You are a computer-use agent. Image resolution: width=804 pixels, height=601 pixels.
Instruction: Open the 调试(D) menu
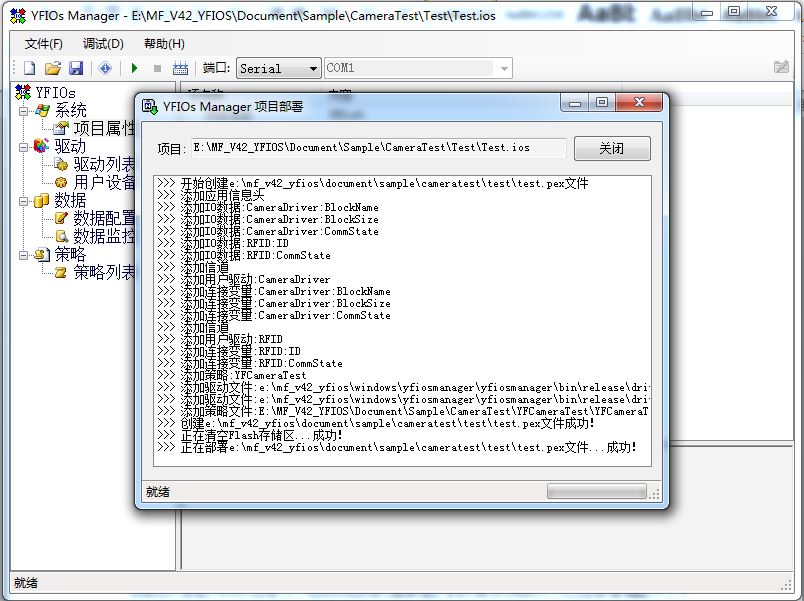[103, 44]
